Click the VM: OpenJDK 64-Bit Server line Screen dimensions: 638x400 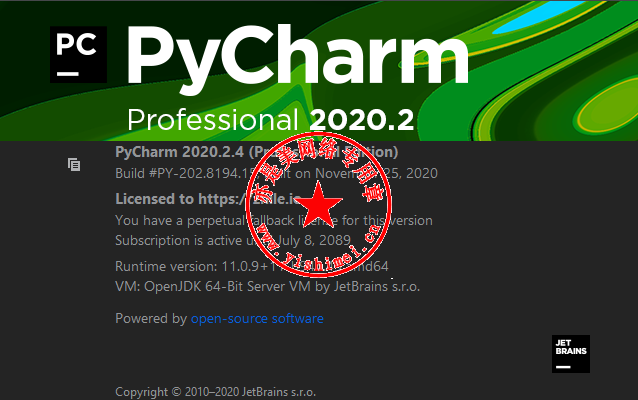(x=267, y=286)
